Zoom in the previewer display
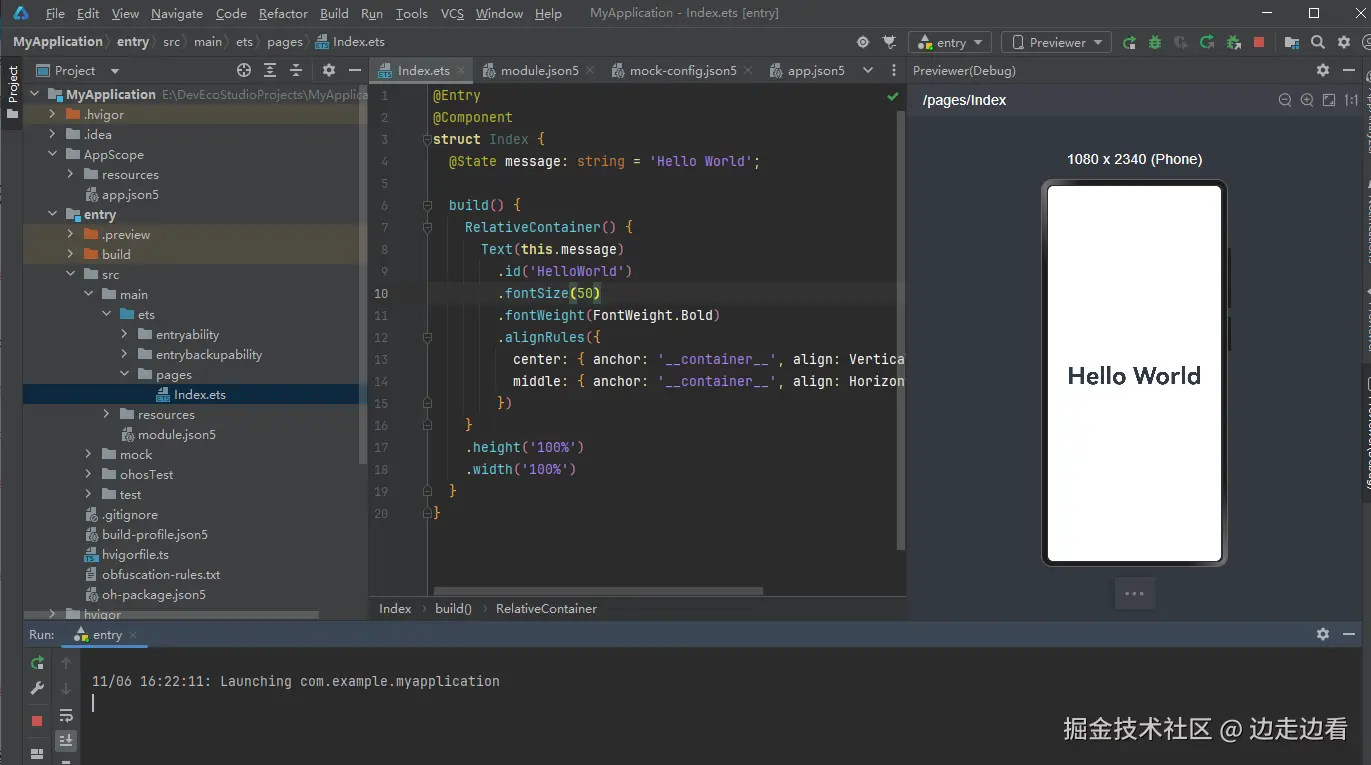Viewport: 1371px width, 765px height. coord(1307,100)
